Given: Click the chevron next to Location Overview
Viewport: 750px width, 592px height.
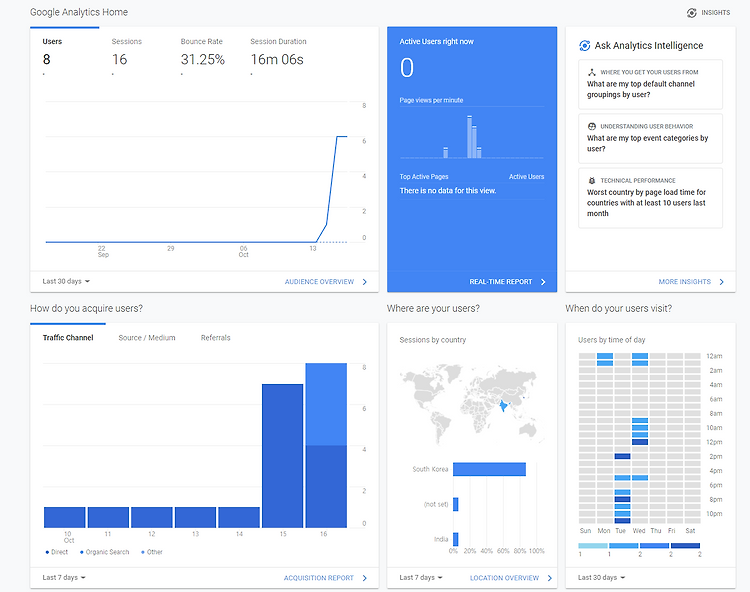Looking at the screenshot, I should (x=549, y=578).
